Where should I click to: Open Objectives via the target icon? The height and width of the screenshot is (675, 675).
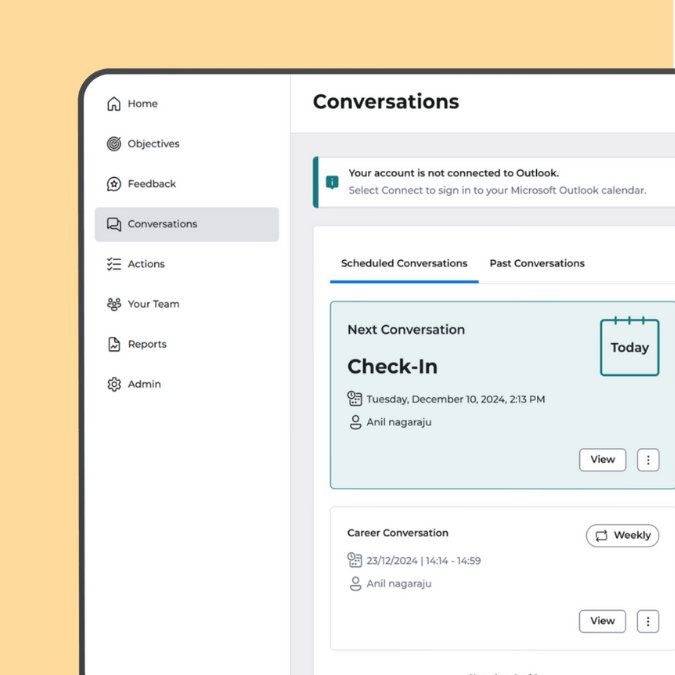coord(114,144)
